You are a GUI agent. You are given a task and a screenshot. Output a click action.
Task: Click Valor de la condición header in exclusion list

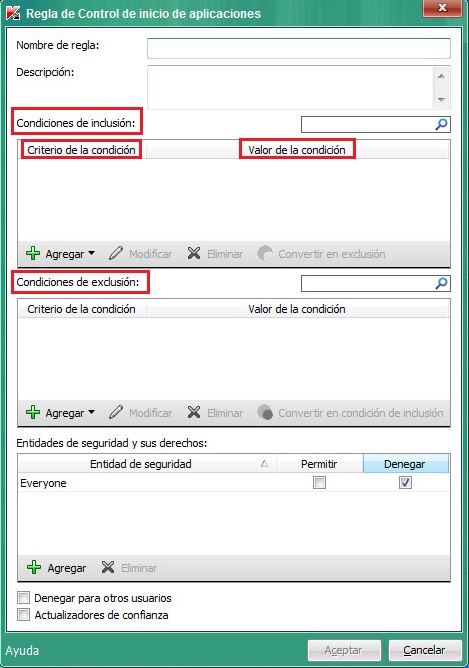coord(297,309)
